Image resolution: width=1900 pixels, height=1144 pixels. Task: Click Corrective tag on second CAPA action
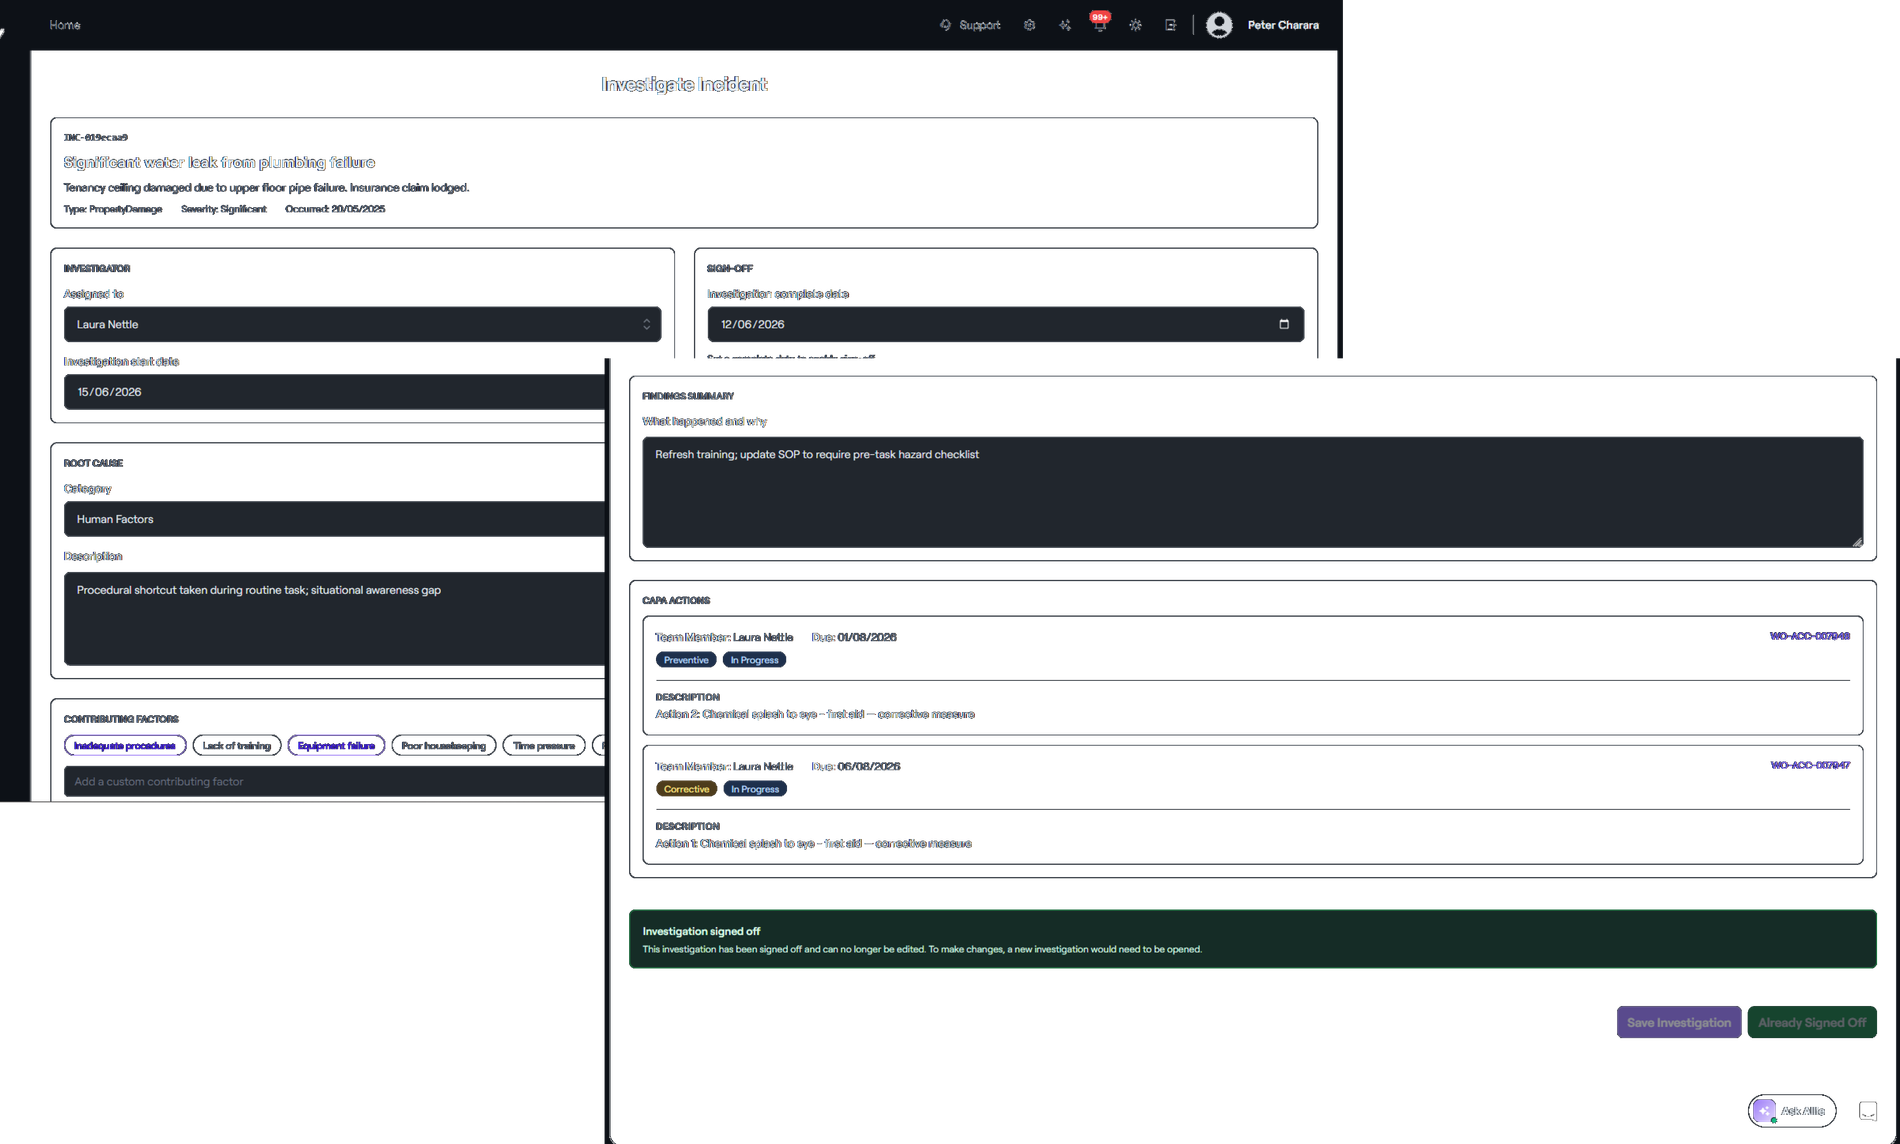click(686, 789)
